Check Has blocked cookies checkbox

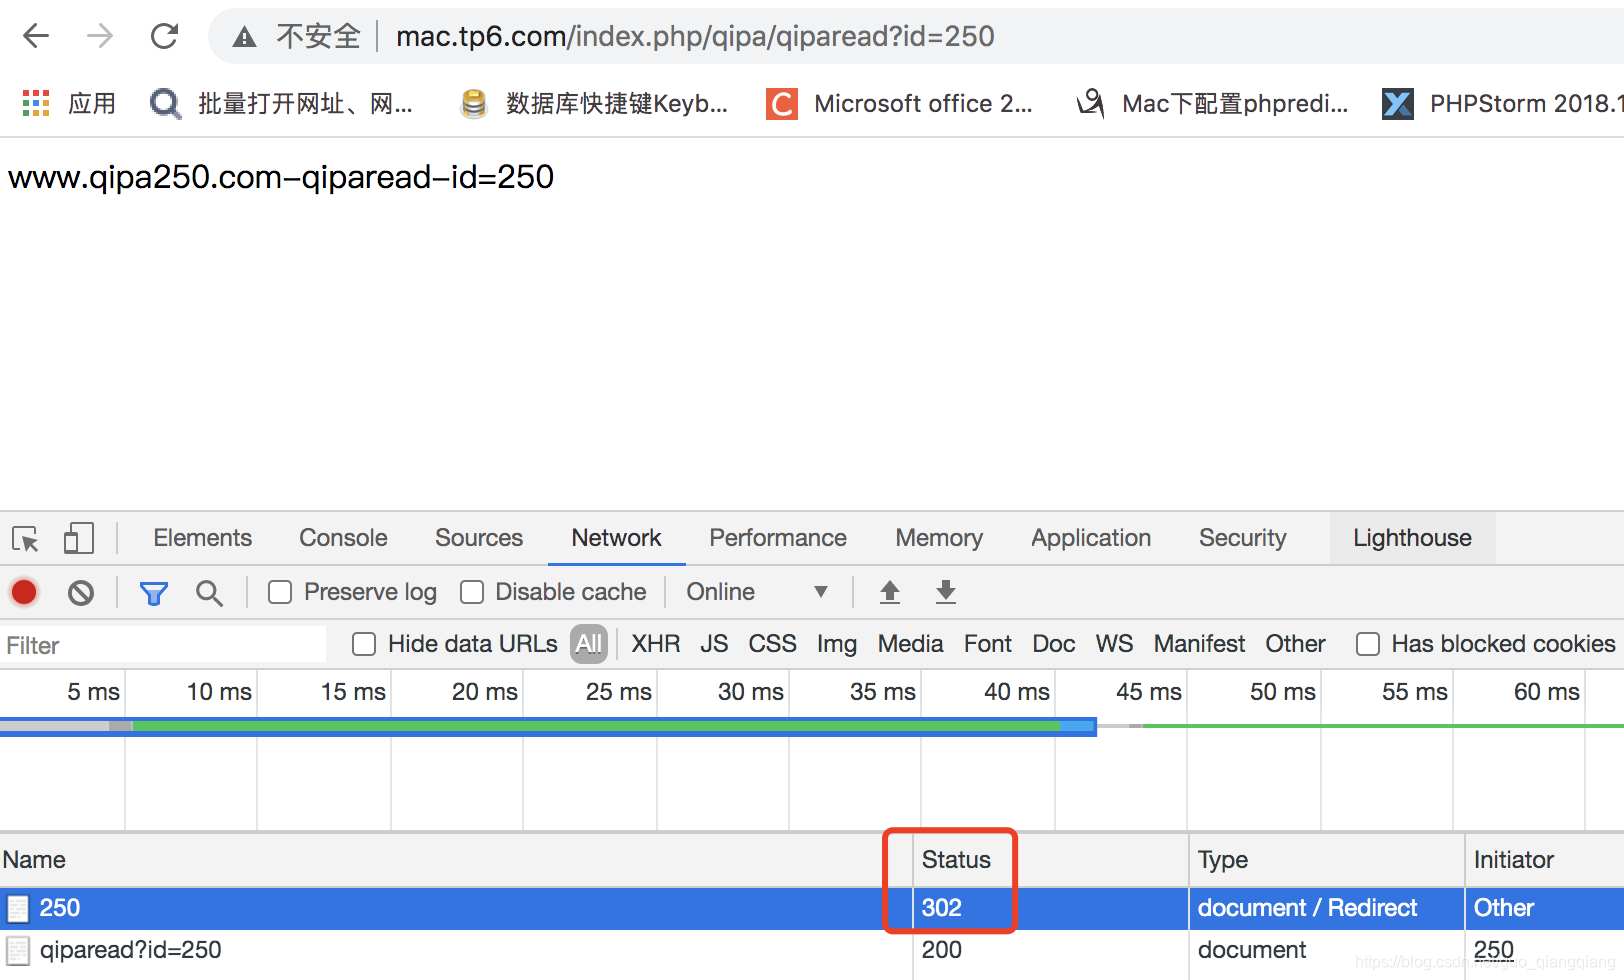[1368, 644]
